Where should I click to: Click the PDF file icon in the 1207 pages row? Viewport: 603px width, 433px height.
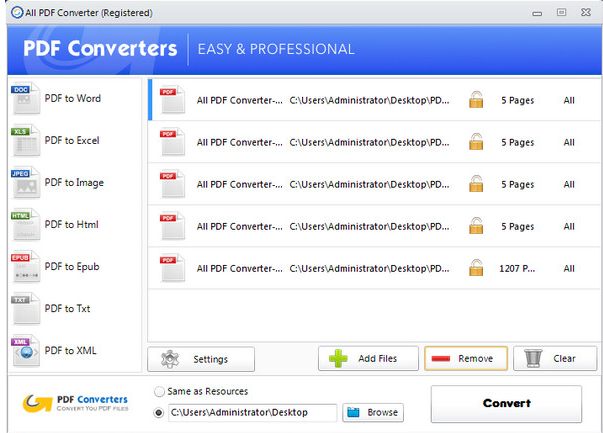[x=172, y=268]
